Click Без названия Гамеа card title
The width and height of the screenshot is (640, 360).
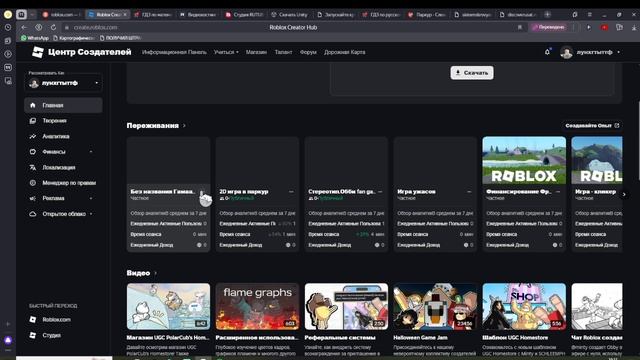163,191
